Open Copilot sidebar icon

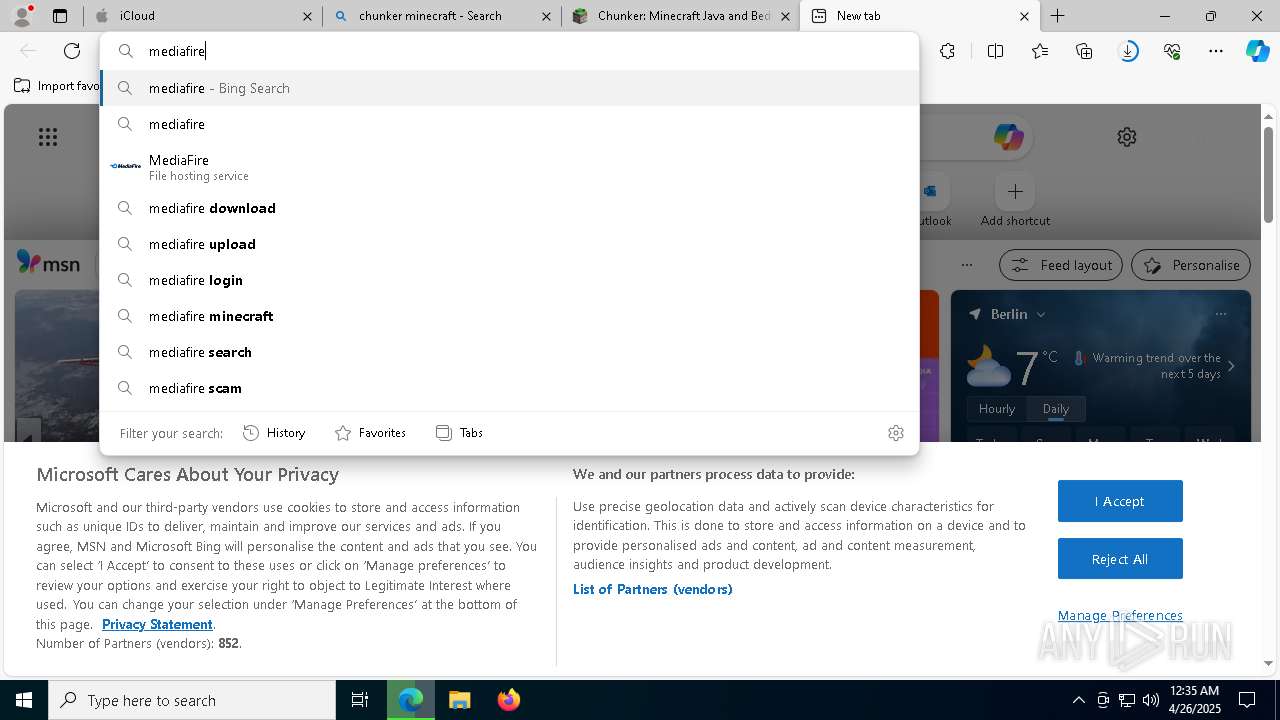pyautogui.click(x=1258, y=51)
